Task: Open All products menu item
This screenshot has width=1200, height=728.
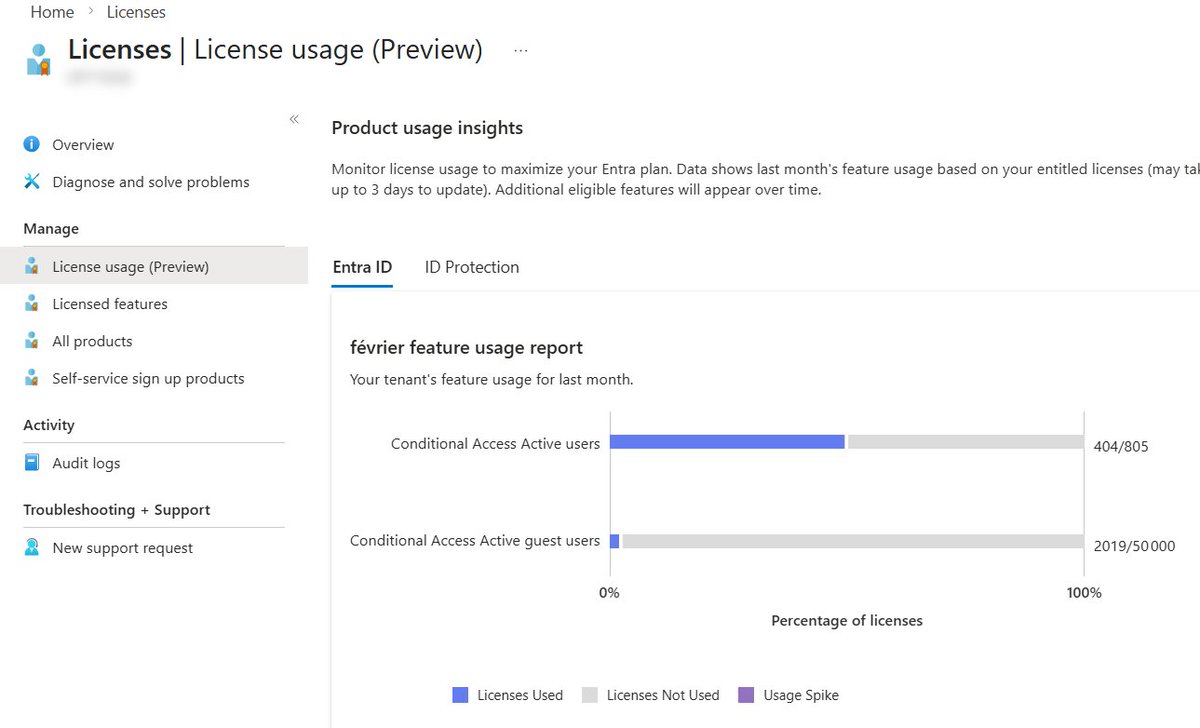Action: (92, 341)
